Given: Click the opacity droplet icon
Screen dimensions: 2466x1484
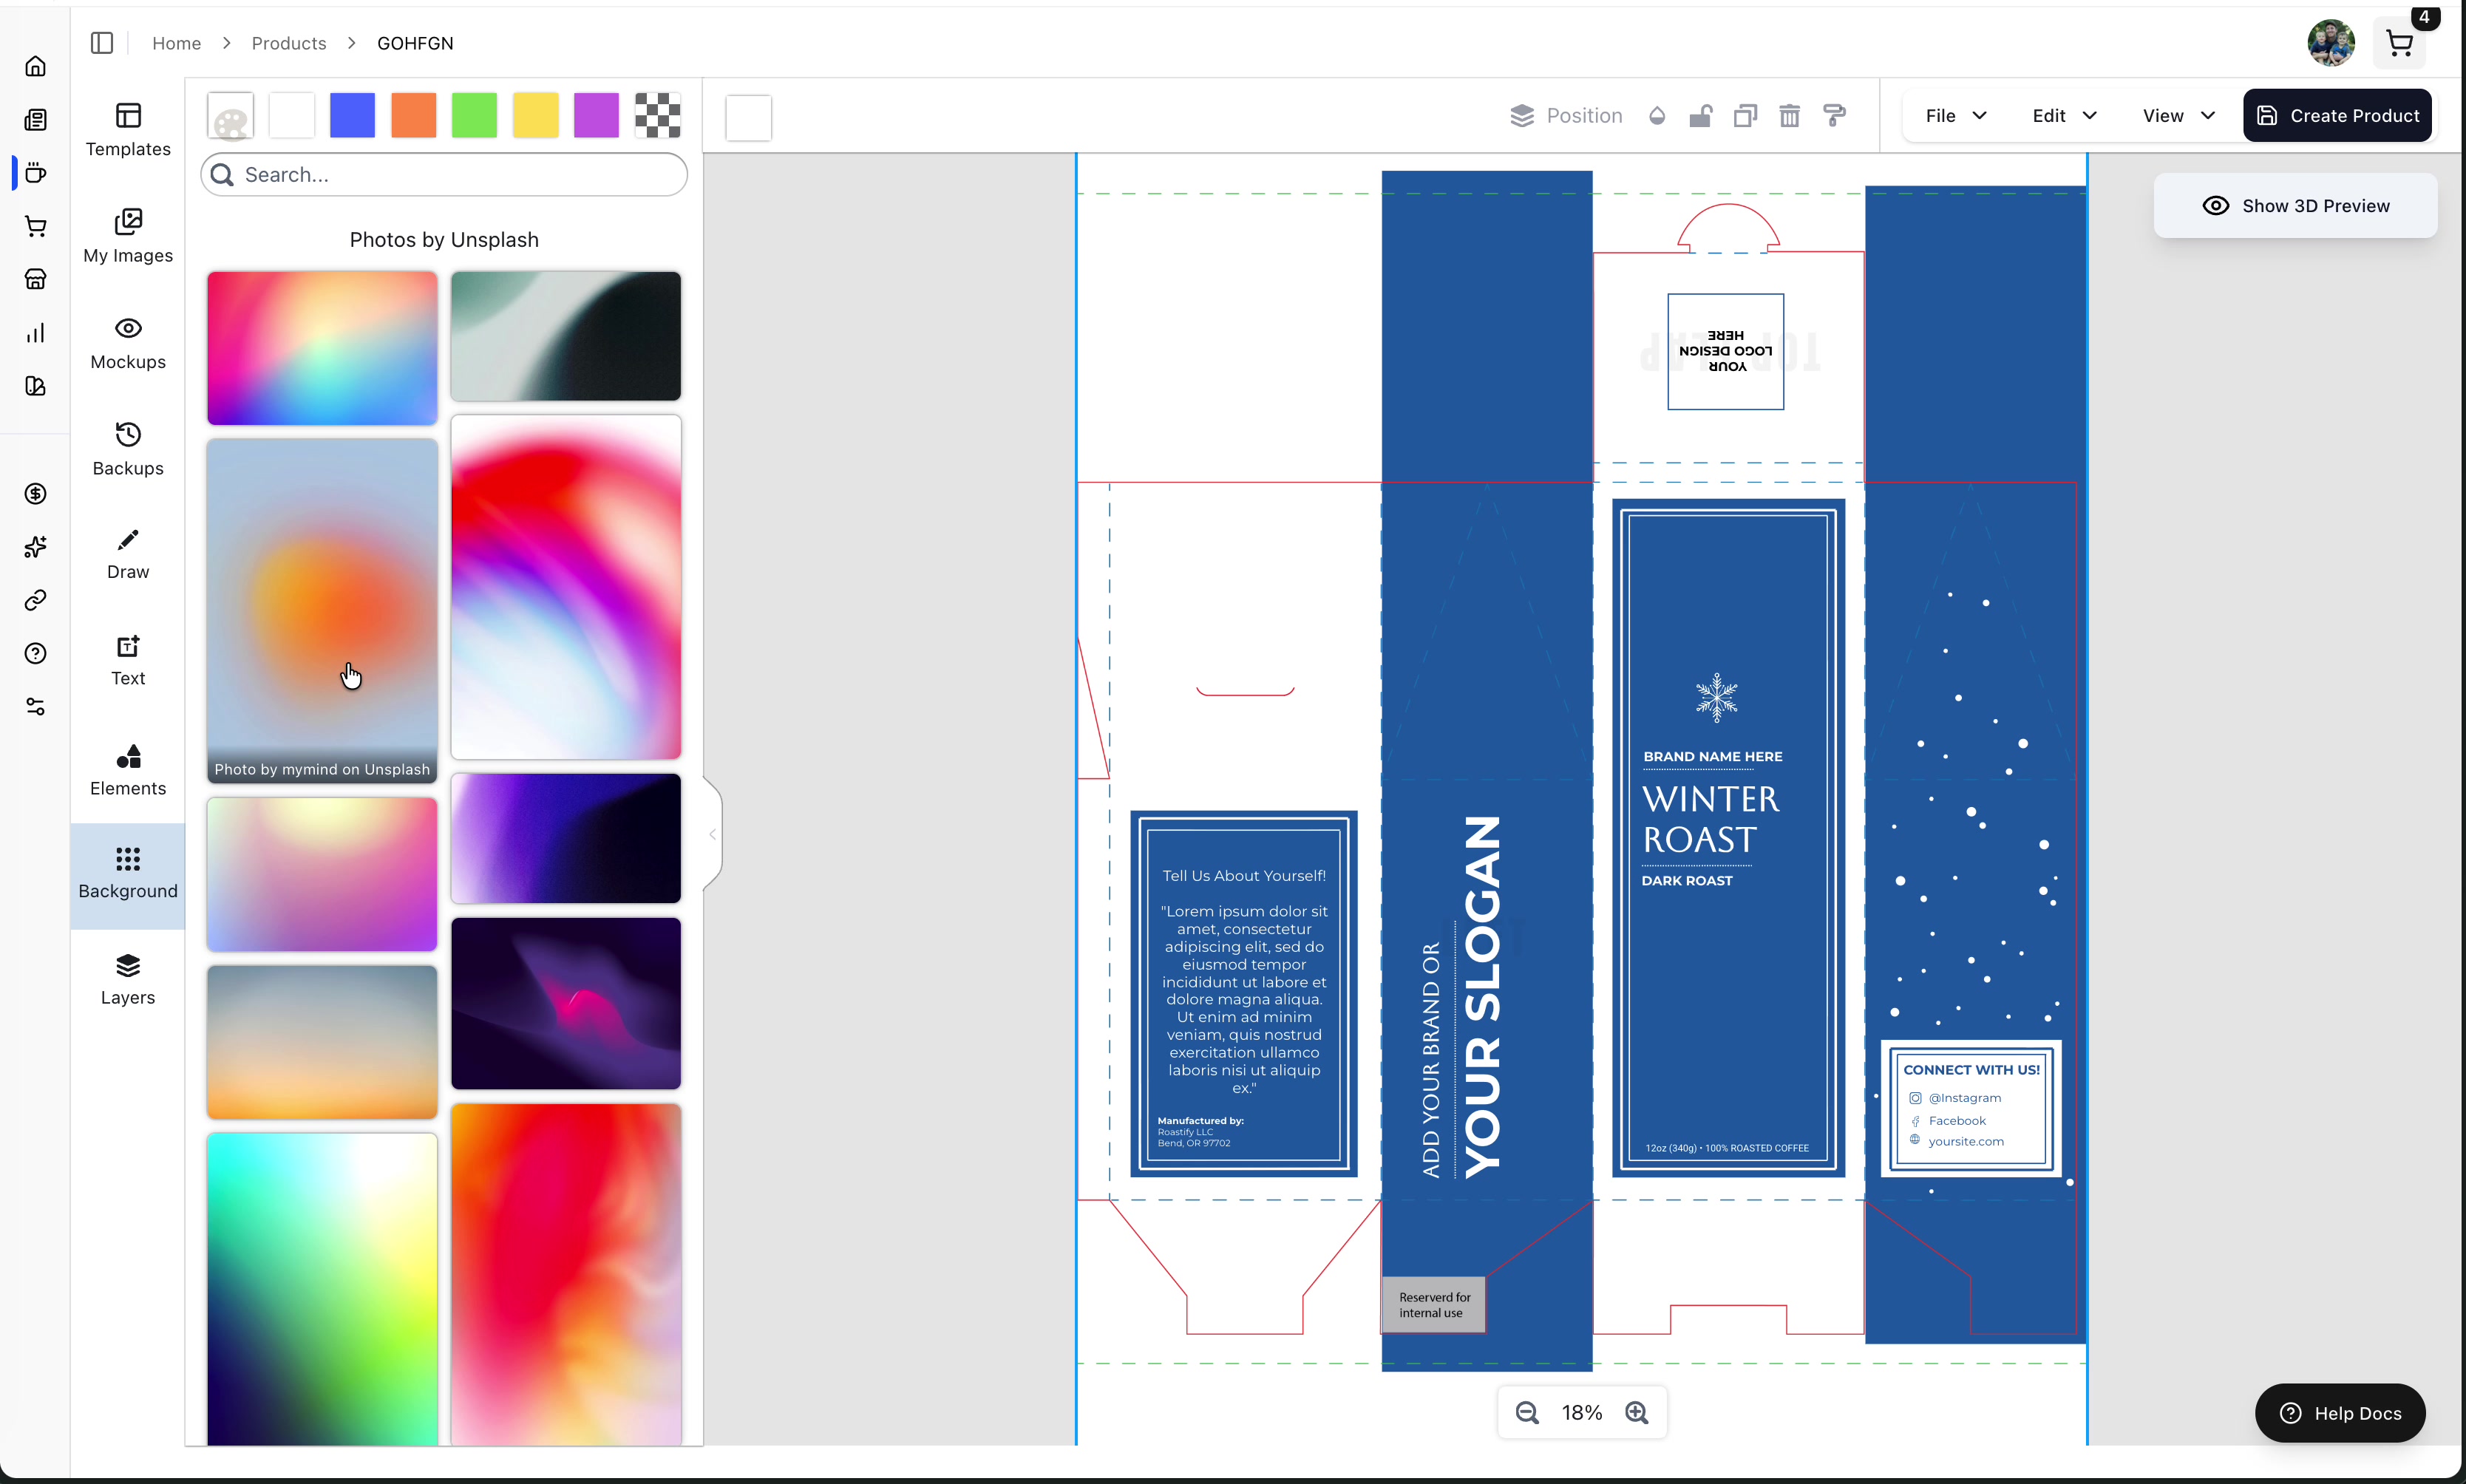Looking at the screenshot, I should [1657, 116].
